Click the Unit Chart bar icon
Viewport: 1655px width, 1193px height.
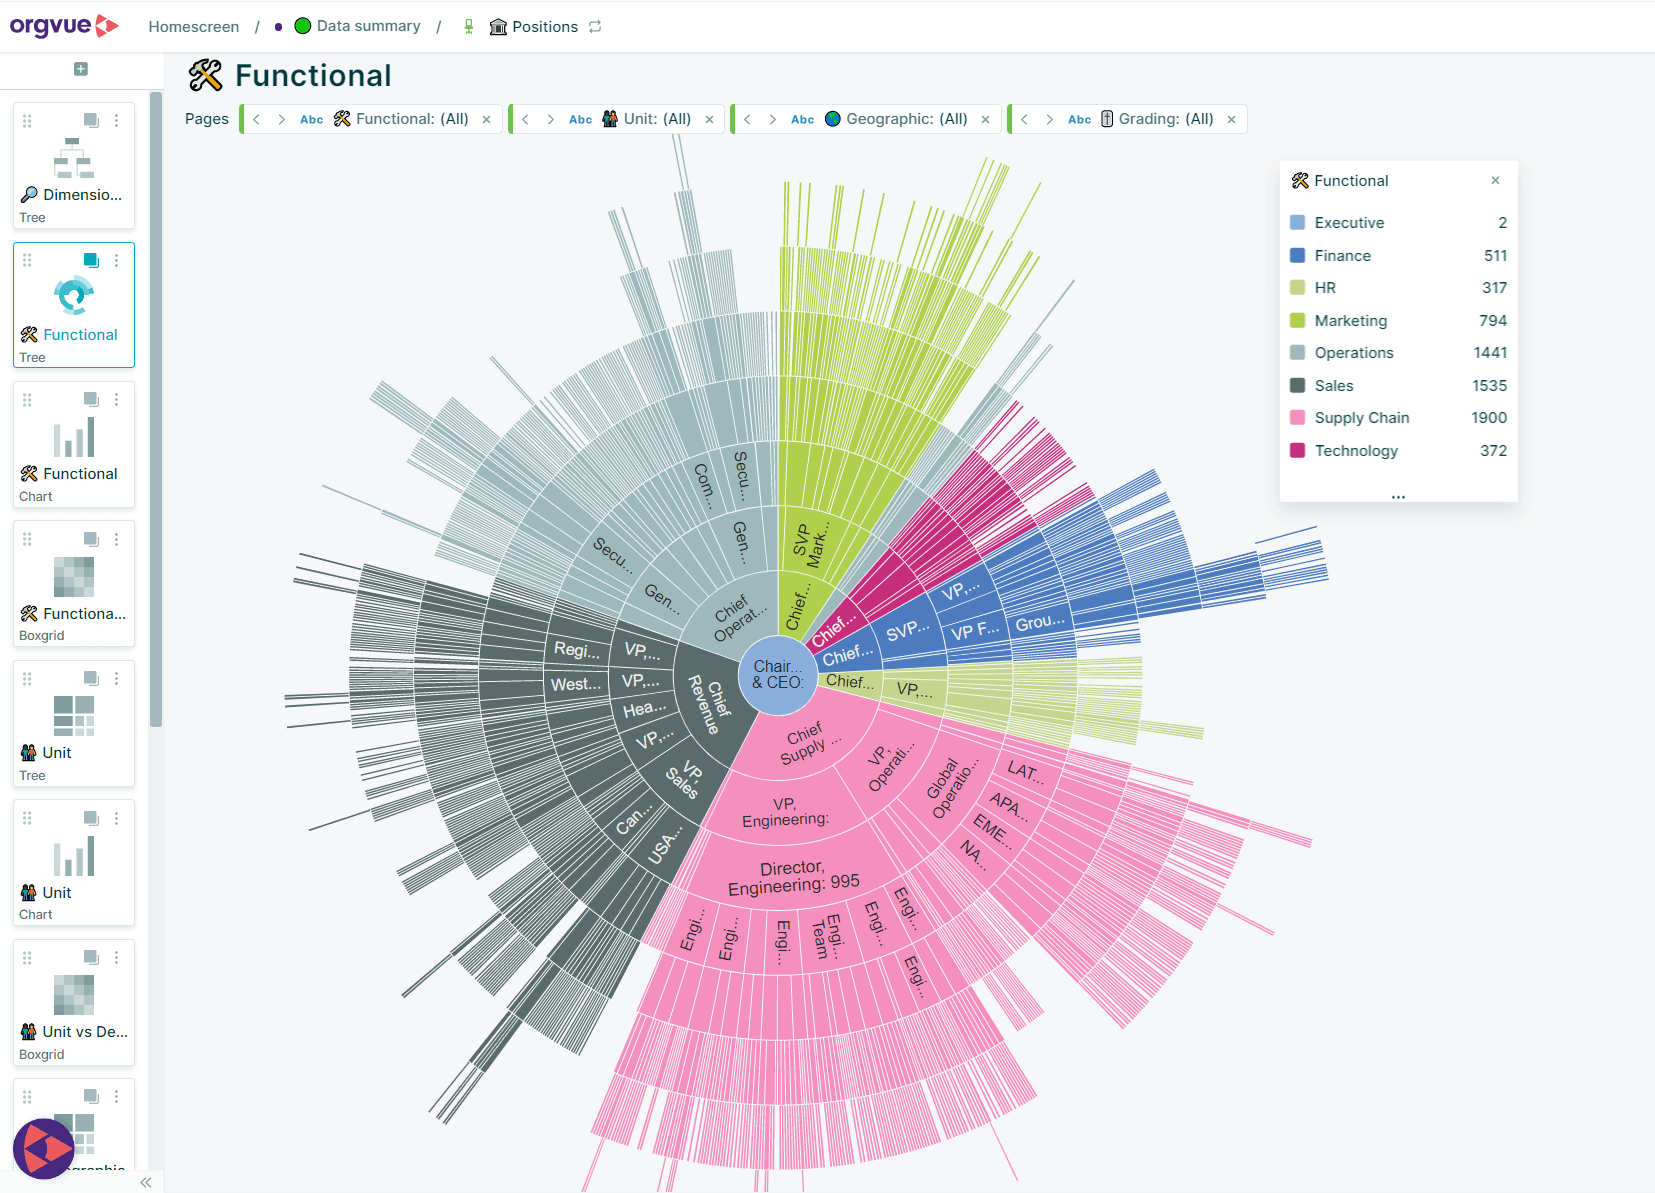tap(73, 854)
